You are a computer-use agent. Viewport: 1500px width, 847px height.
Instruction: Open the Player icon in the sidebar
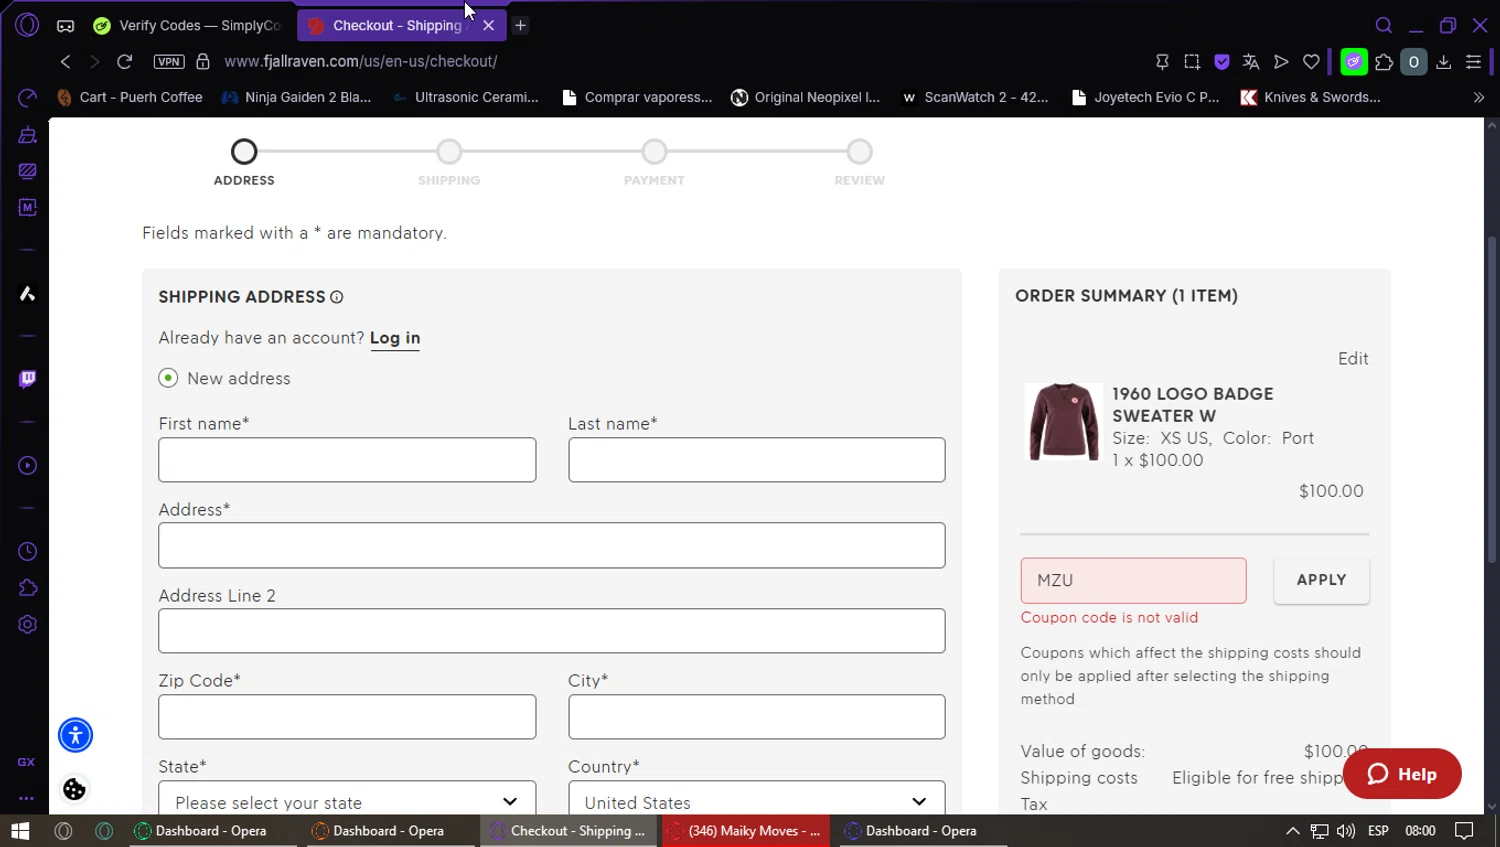[27, 465]
